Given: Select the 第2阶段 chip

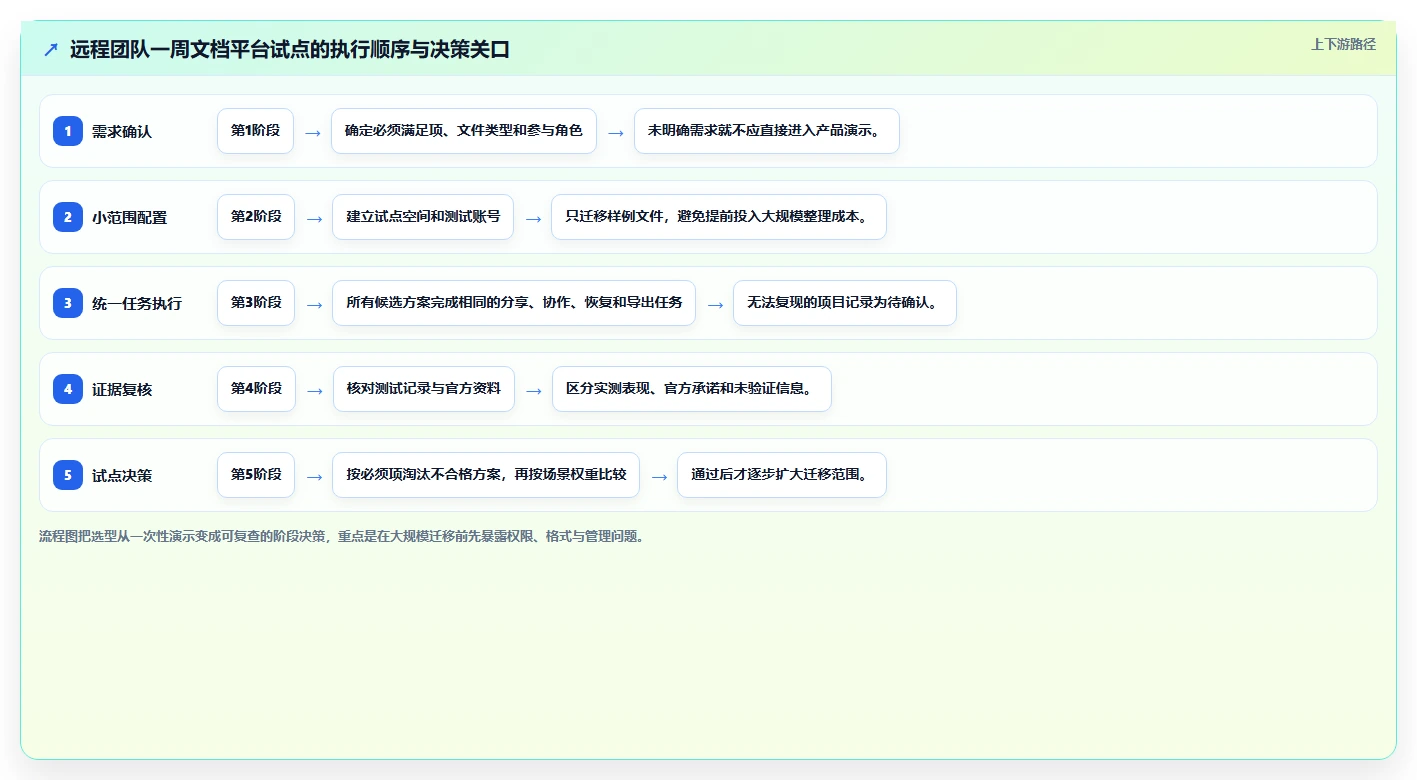Looking at the screenshot, I should (x=256, y=217).
